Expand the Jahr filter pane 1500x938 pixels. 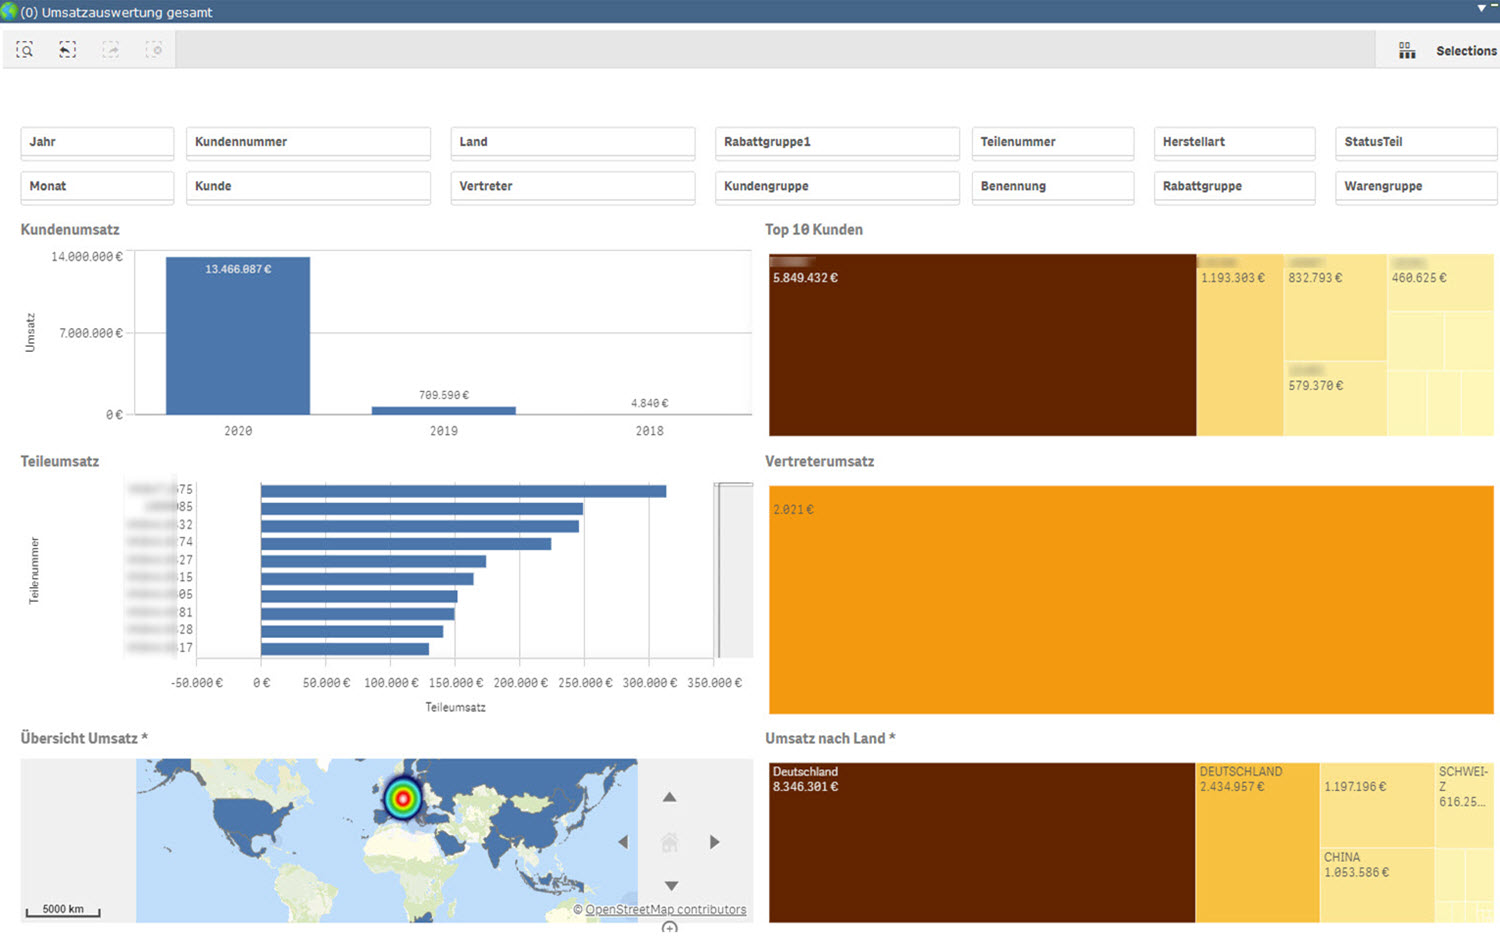pos(97,142)
